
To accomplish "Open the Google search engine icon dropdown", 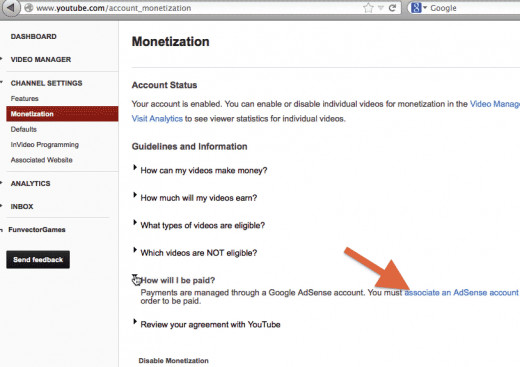I will 419,8.
